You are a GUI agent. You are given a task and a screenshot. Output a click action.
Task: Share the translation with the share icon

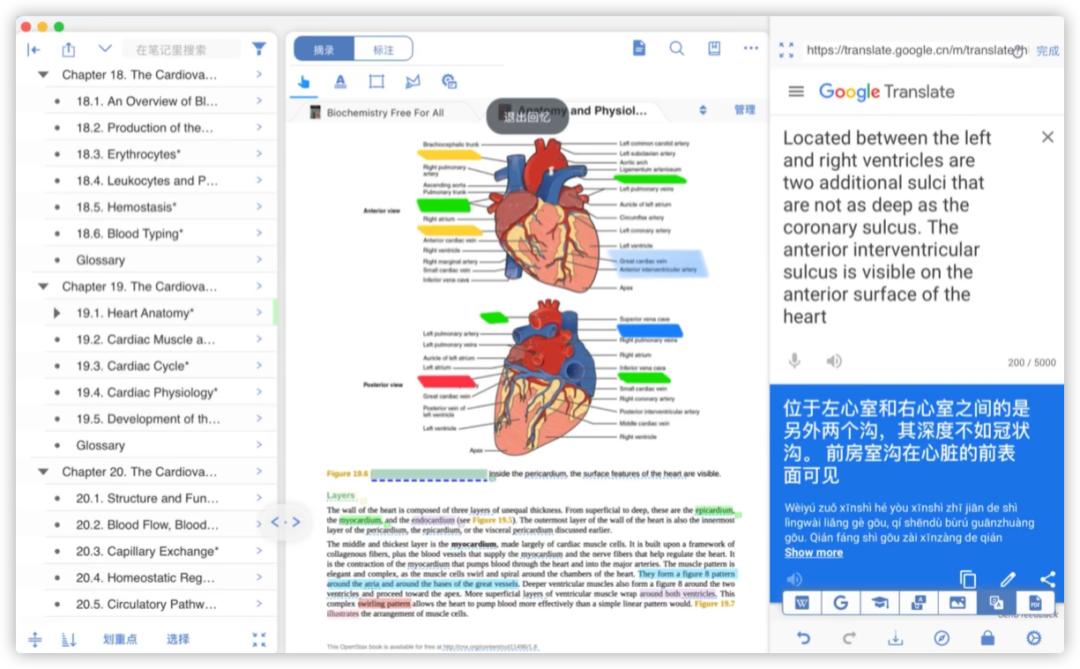click(x=1048, y=579)
